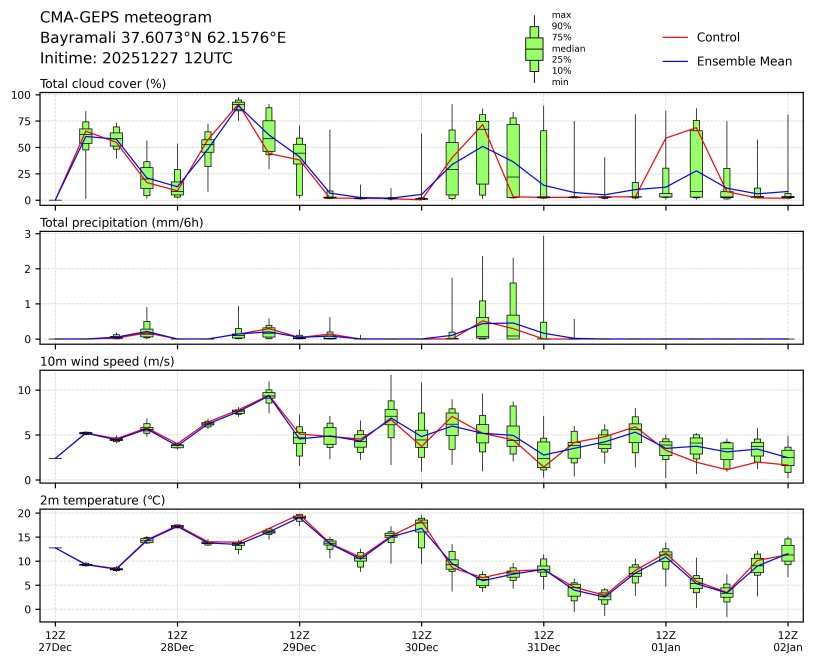This screenshot has width=814, height=664.
Task: Click the red Control legend line
Action: coord(675,37)
